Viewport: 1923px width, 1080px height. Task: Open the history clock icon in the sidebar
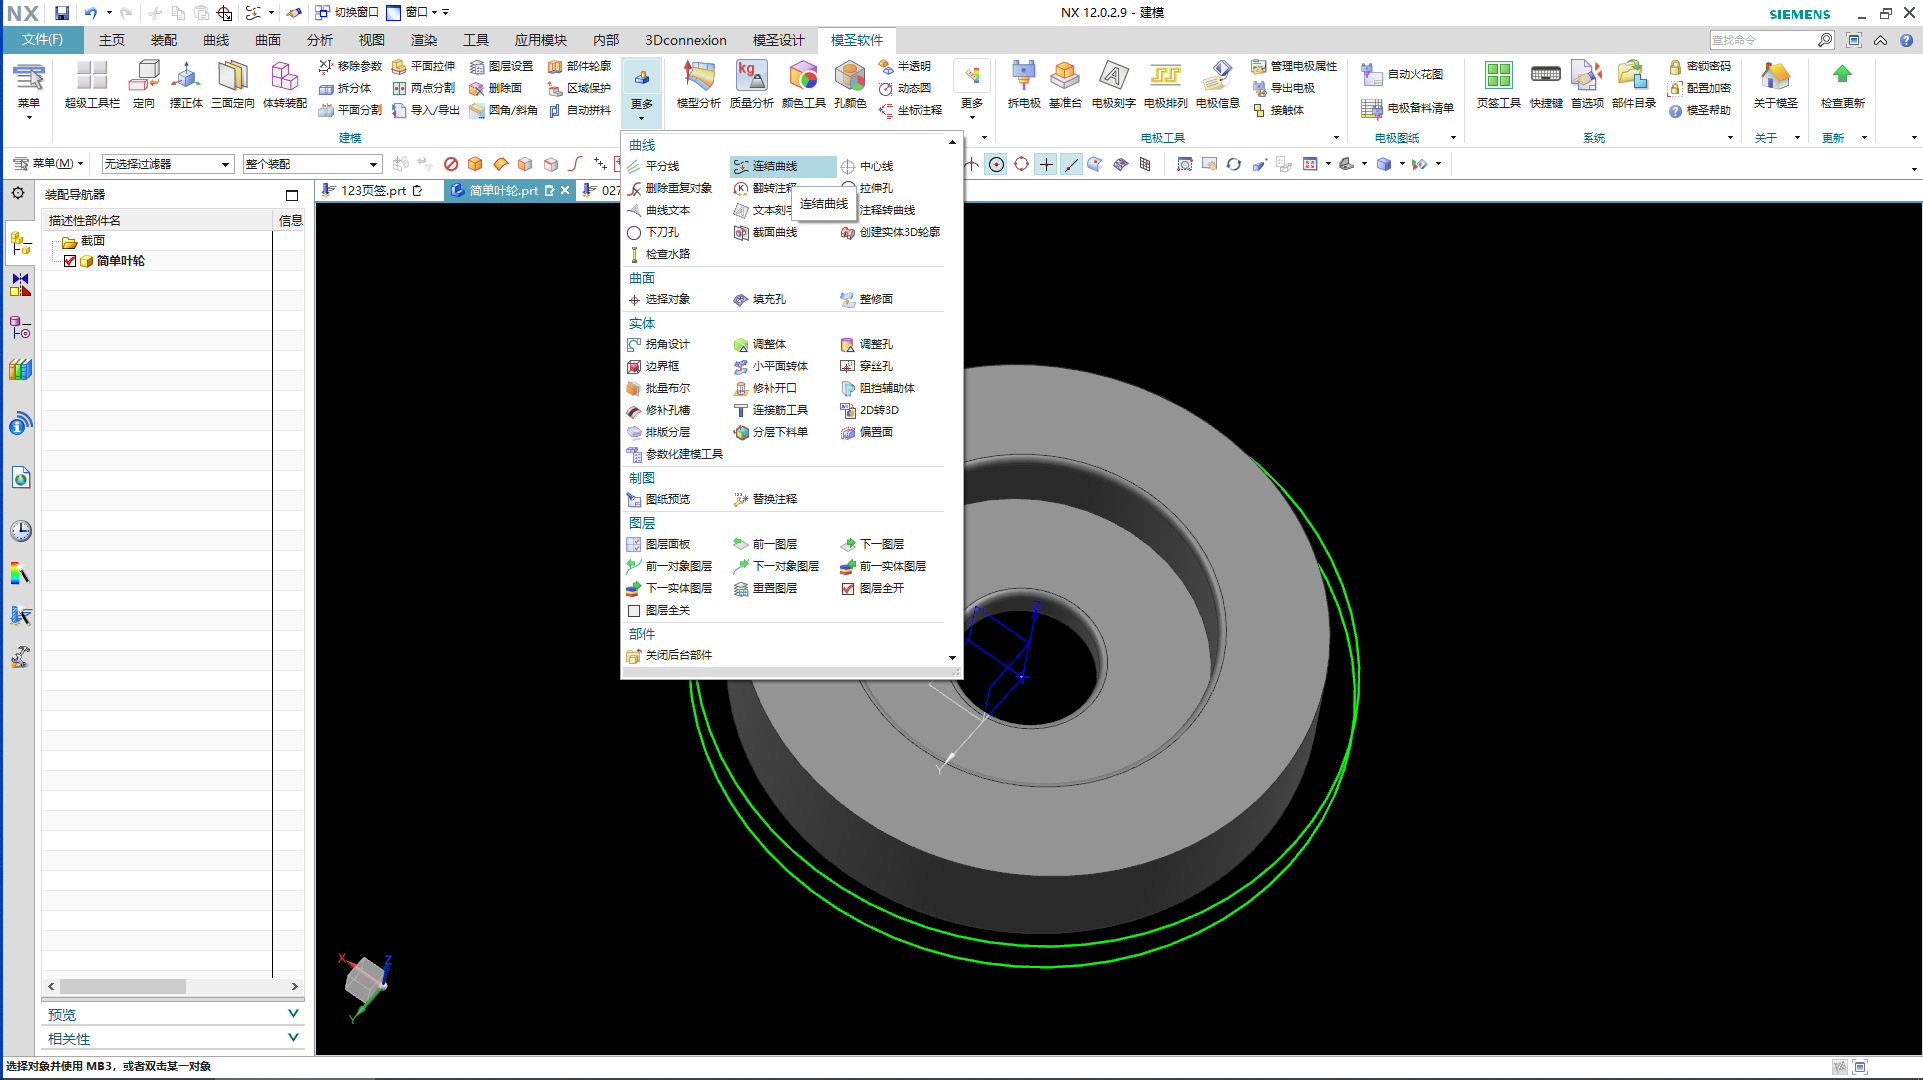[x=20, y=531]
